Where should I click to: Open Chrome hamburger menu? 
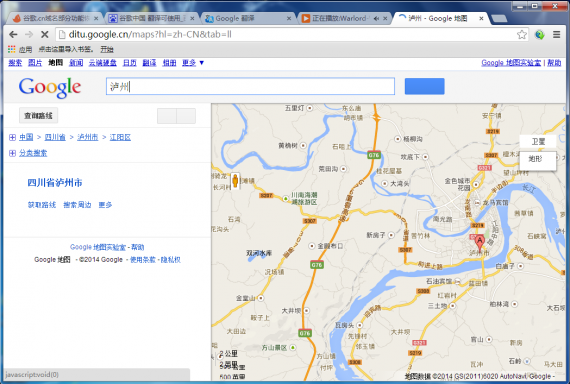[x=556, y=35]
